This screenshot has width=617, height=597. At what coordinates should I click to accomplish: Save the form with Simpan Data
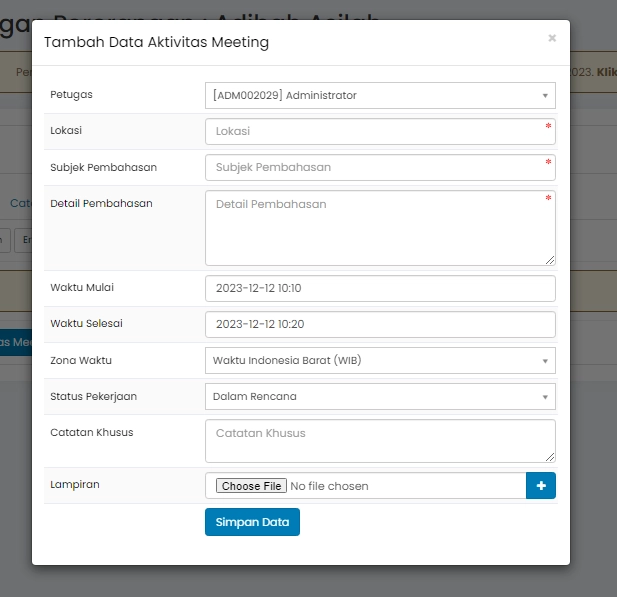pyautogui.click(x=252, y=522)
